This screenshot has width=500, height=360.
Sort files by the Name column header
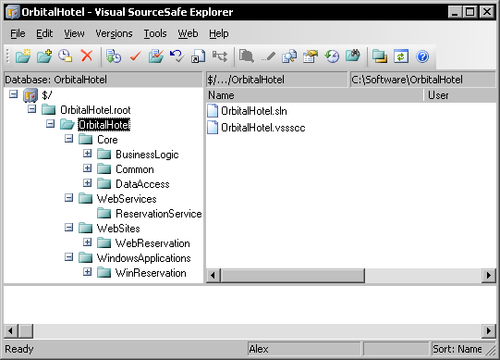point(314,95)
